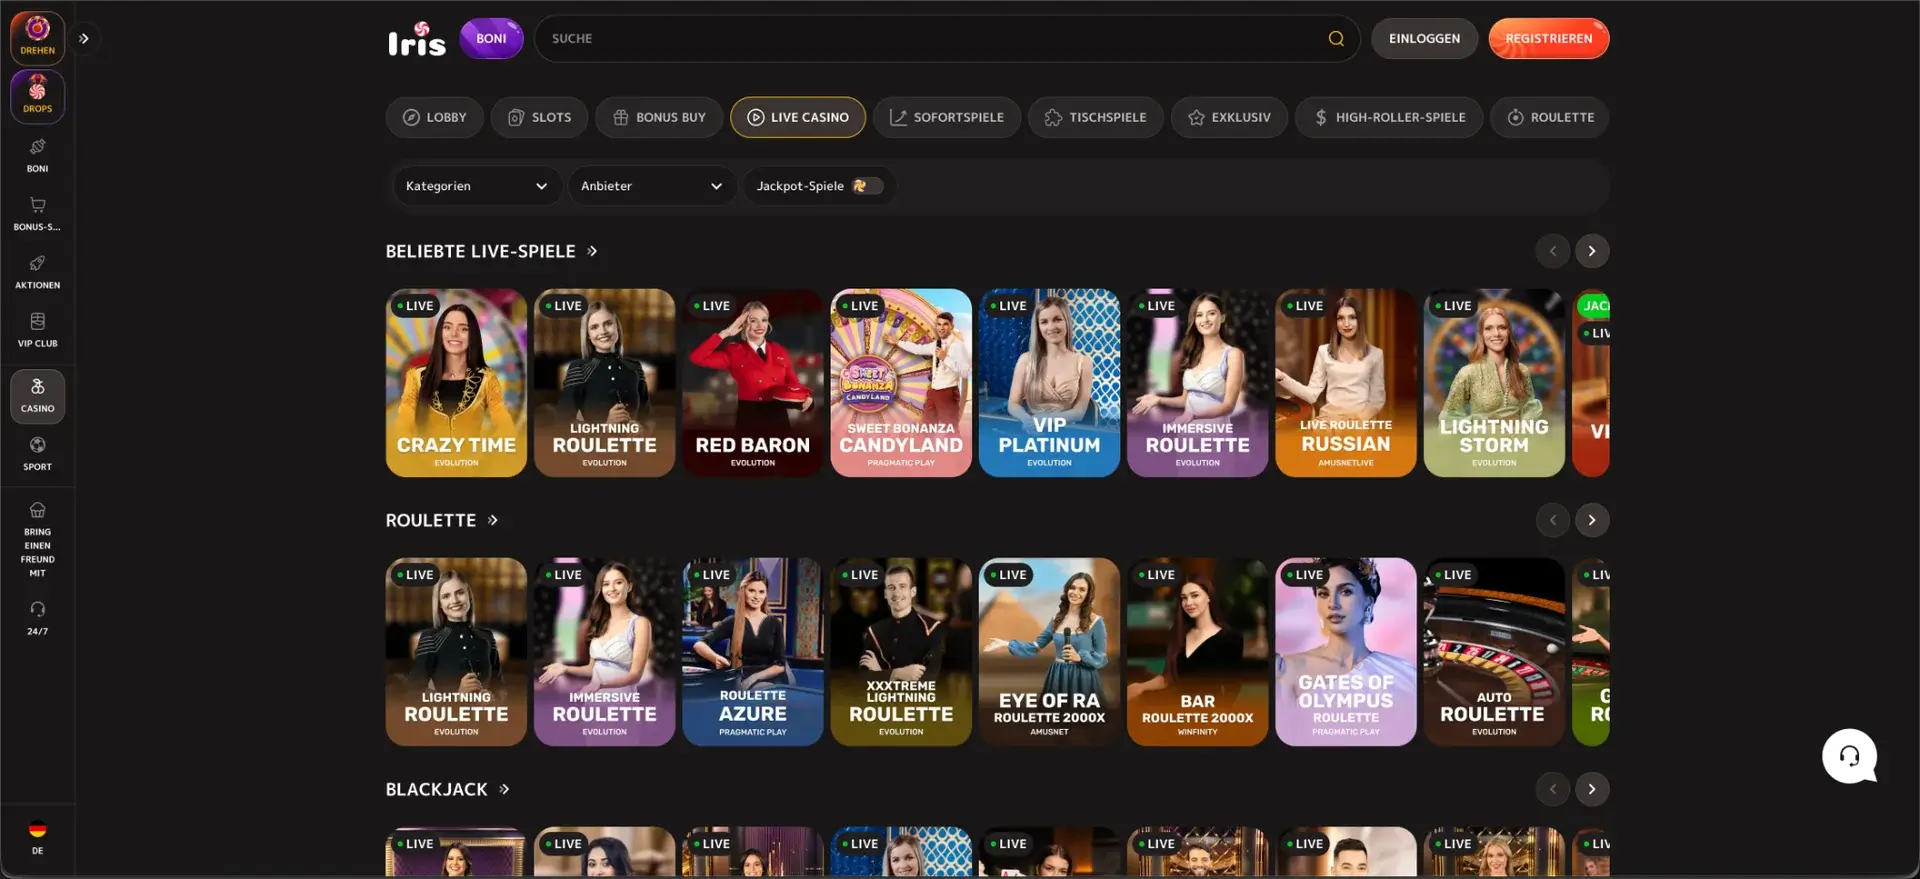The width and height of the screenshot is (1920, 879).
Task: Open the Drops sidebar icon
Action: point(37,96)
